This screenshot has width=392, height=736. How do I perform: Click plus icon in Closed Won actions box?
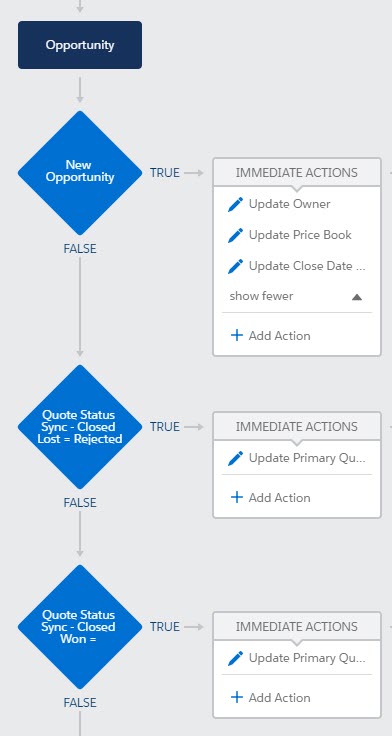tap(237, 697)
